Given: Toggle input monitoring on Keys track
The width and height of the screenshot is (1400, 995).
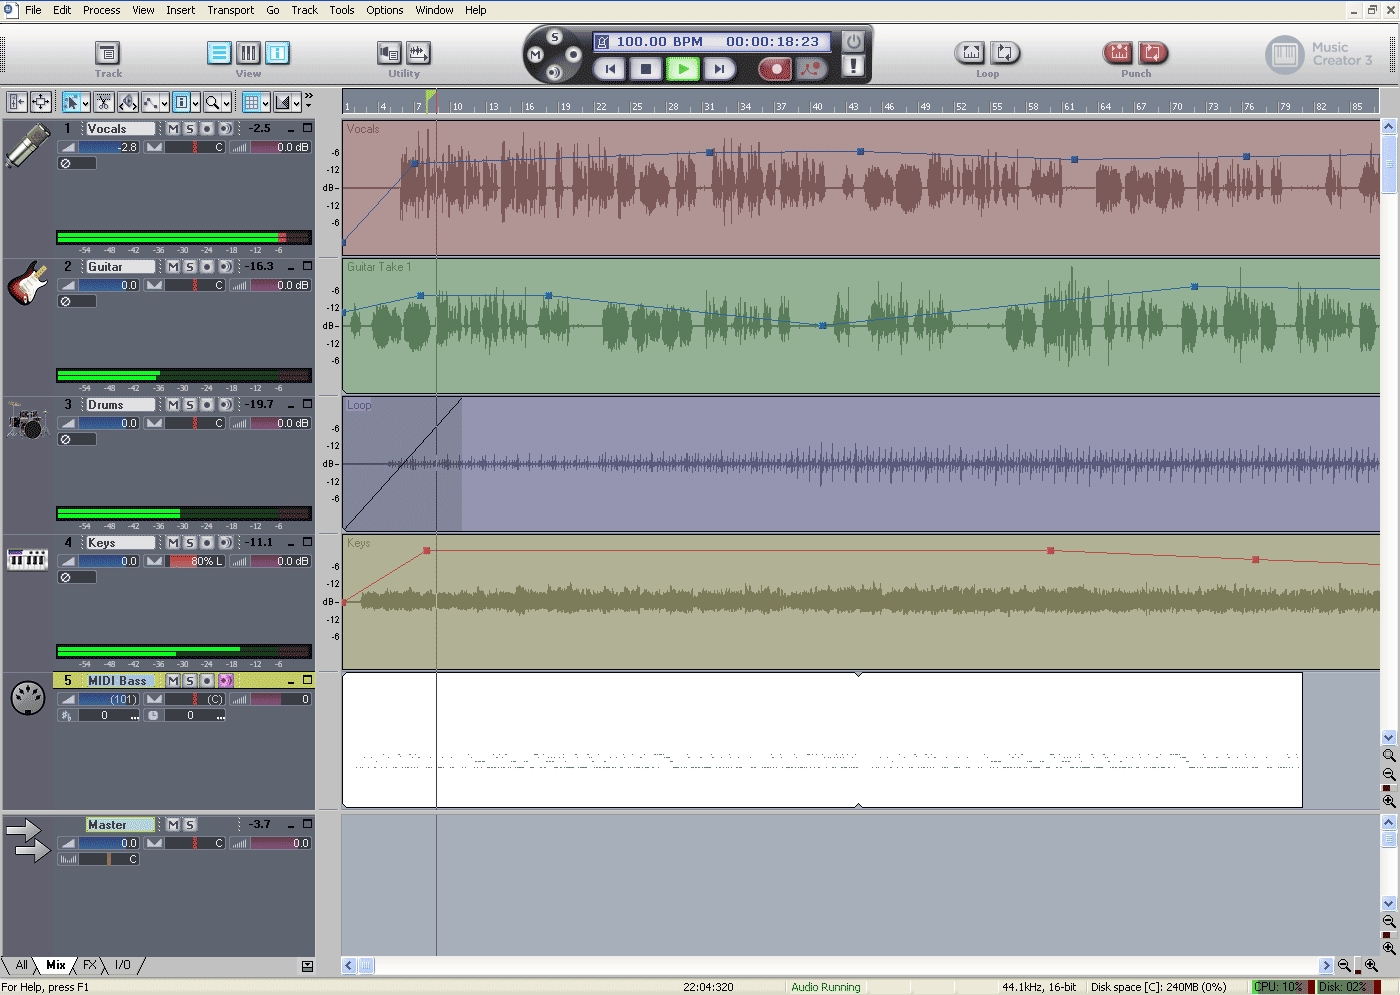Looking at the screenshot, I should (x=225, y=543).
